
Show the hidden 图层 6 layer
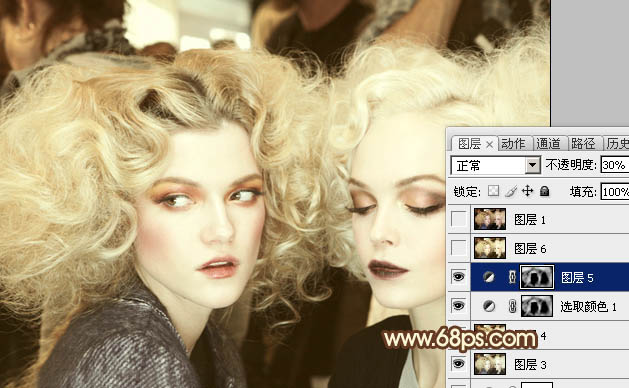pyautogui.click(x=459, y=248)
